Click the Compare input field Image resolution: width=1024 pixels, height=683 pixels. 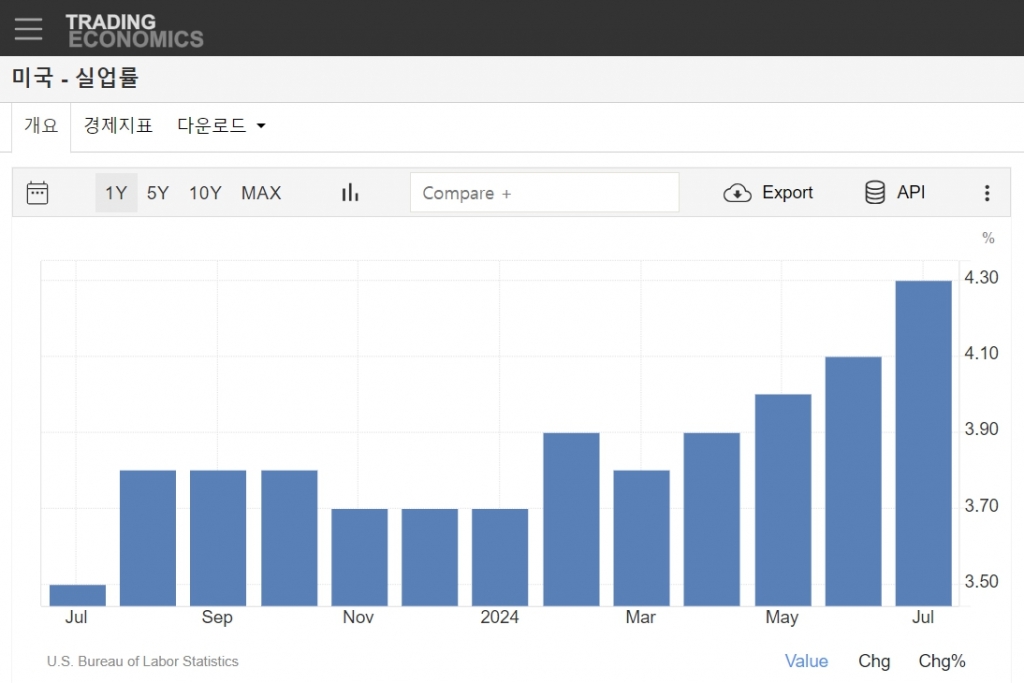(544, 193)
